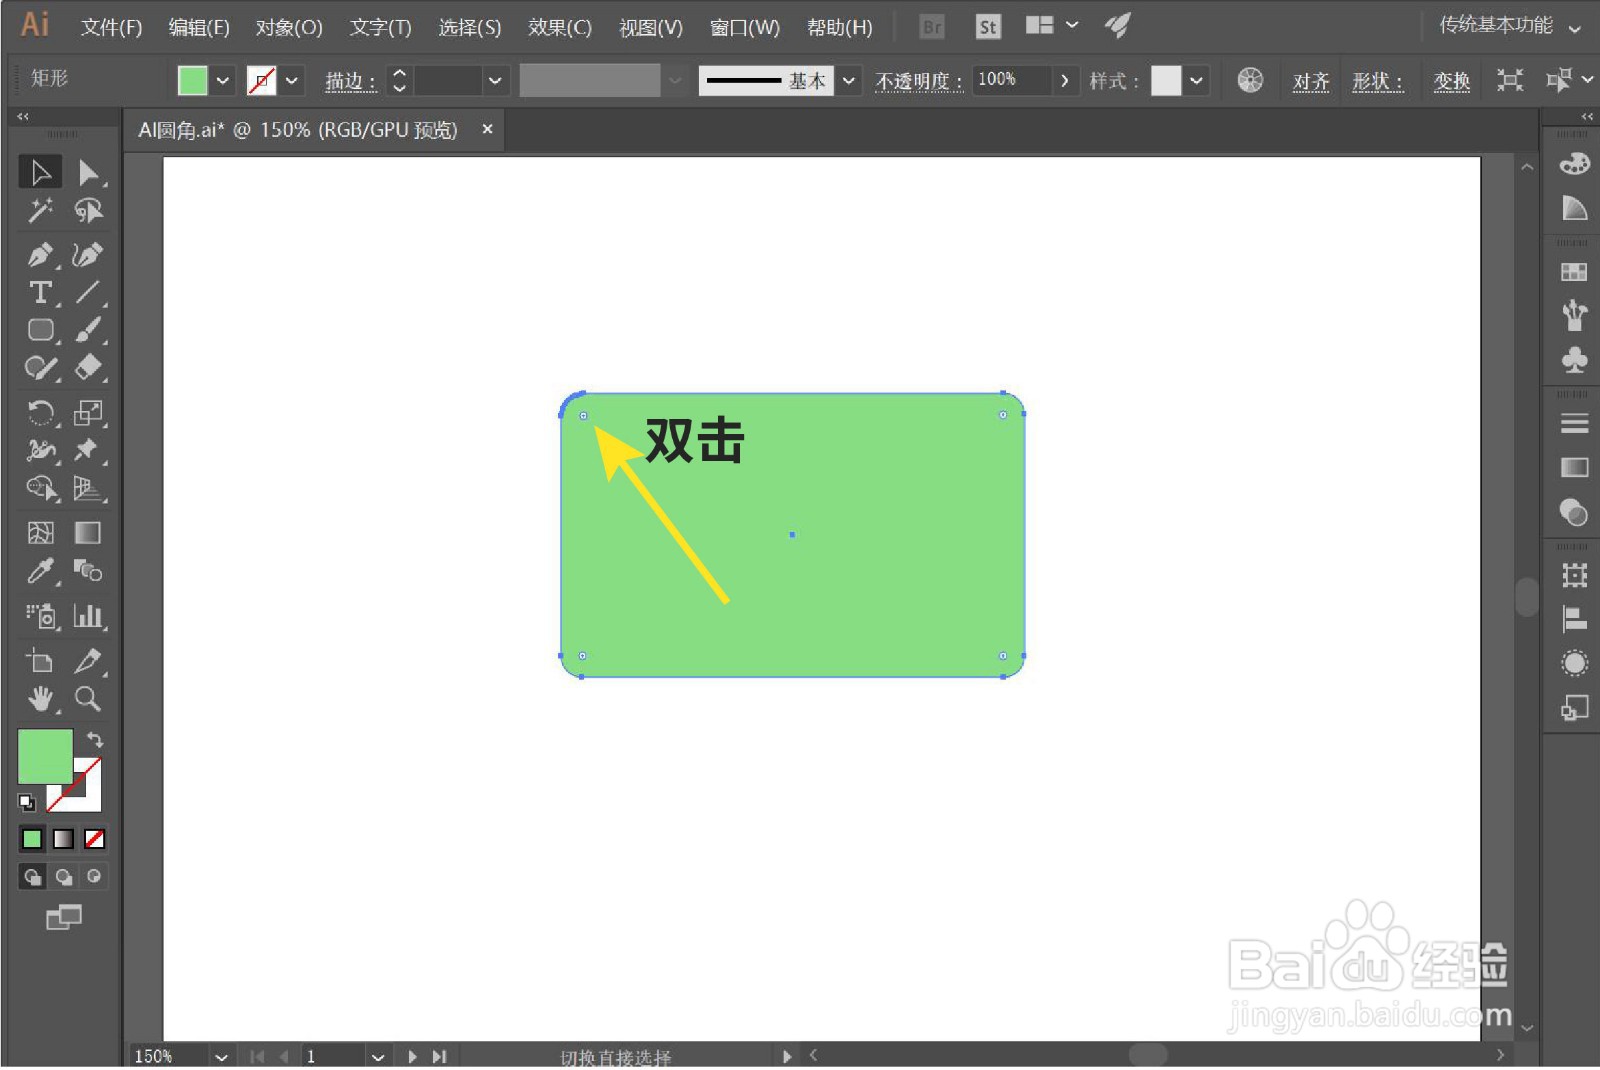Click the 不透明度 opacity label
This screenshot has width=1600, height=1070.
point(919,81)
